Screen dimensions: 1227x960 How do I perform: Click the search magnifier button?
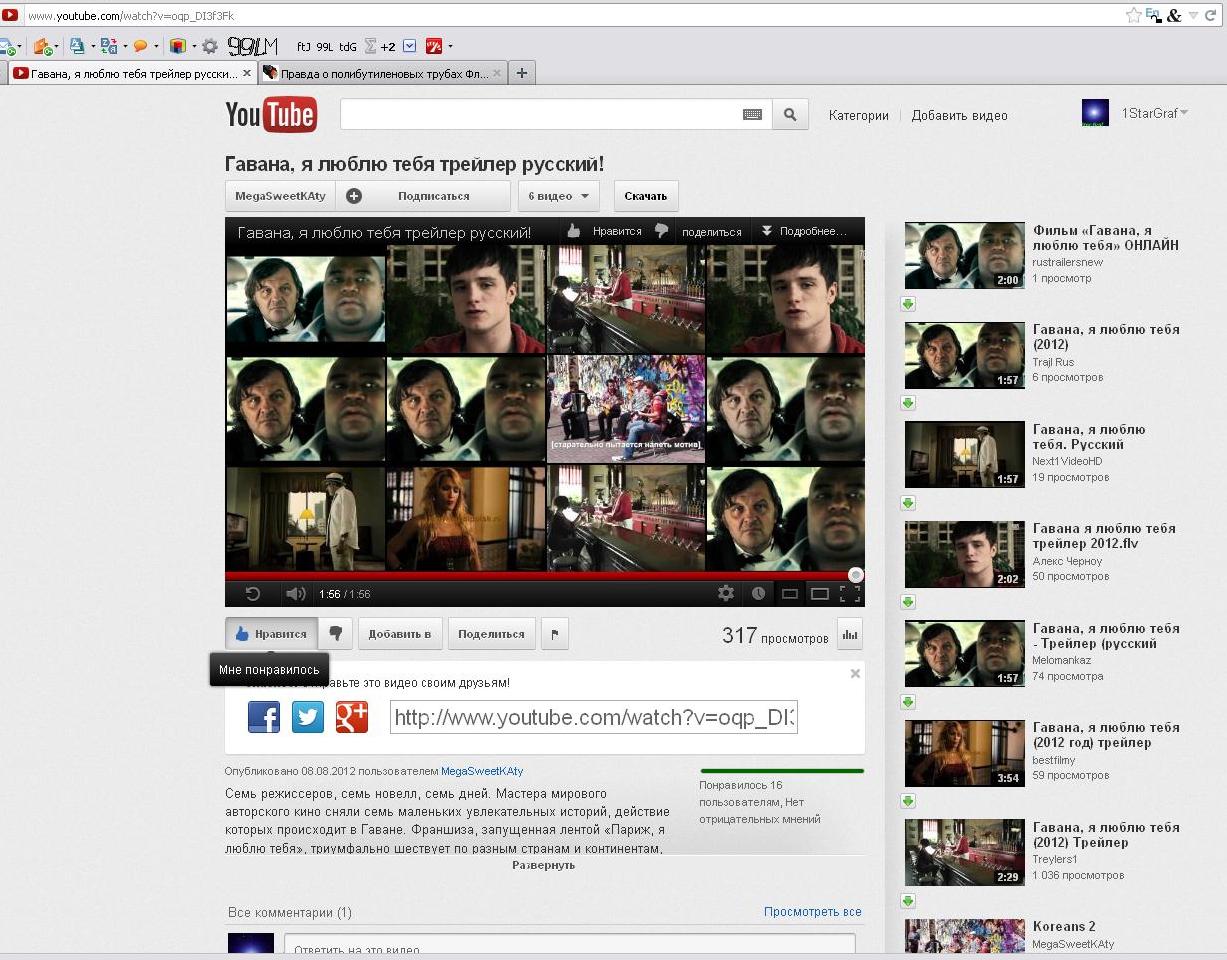(790, 115)
